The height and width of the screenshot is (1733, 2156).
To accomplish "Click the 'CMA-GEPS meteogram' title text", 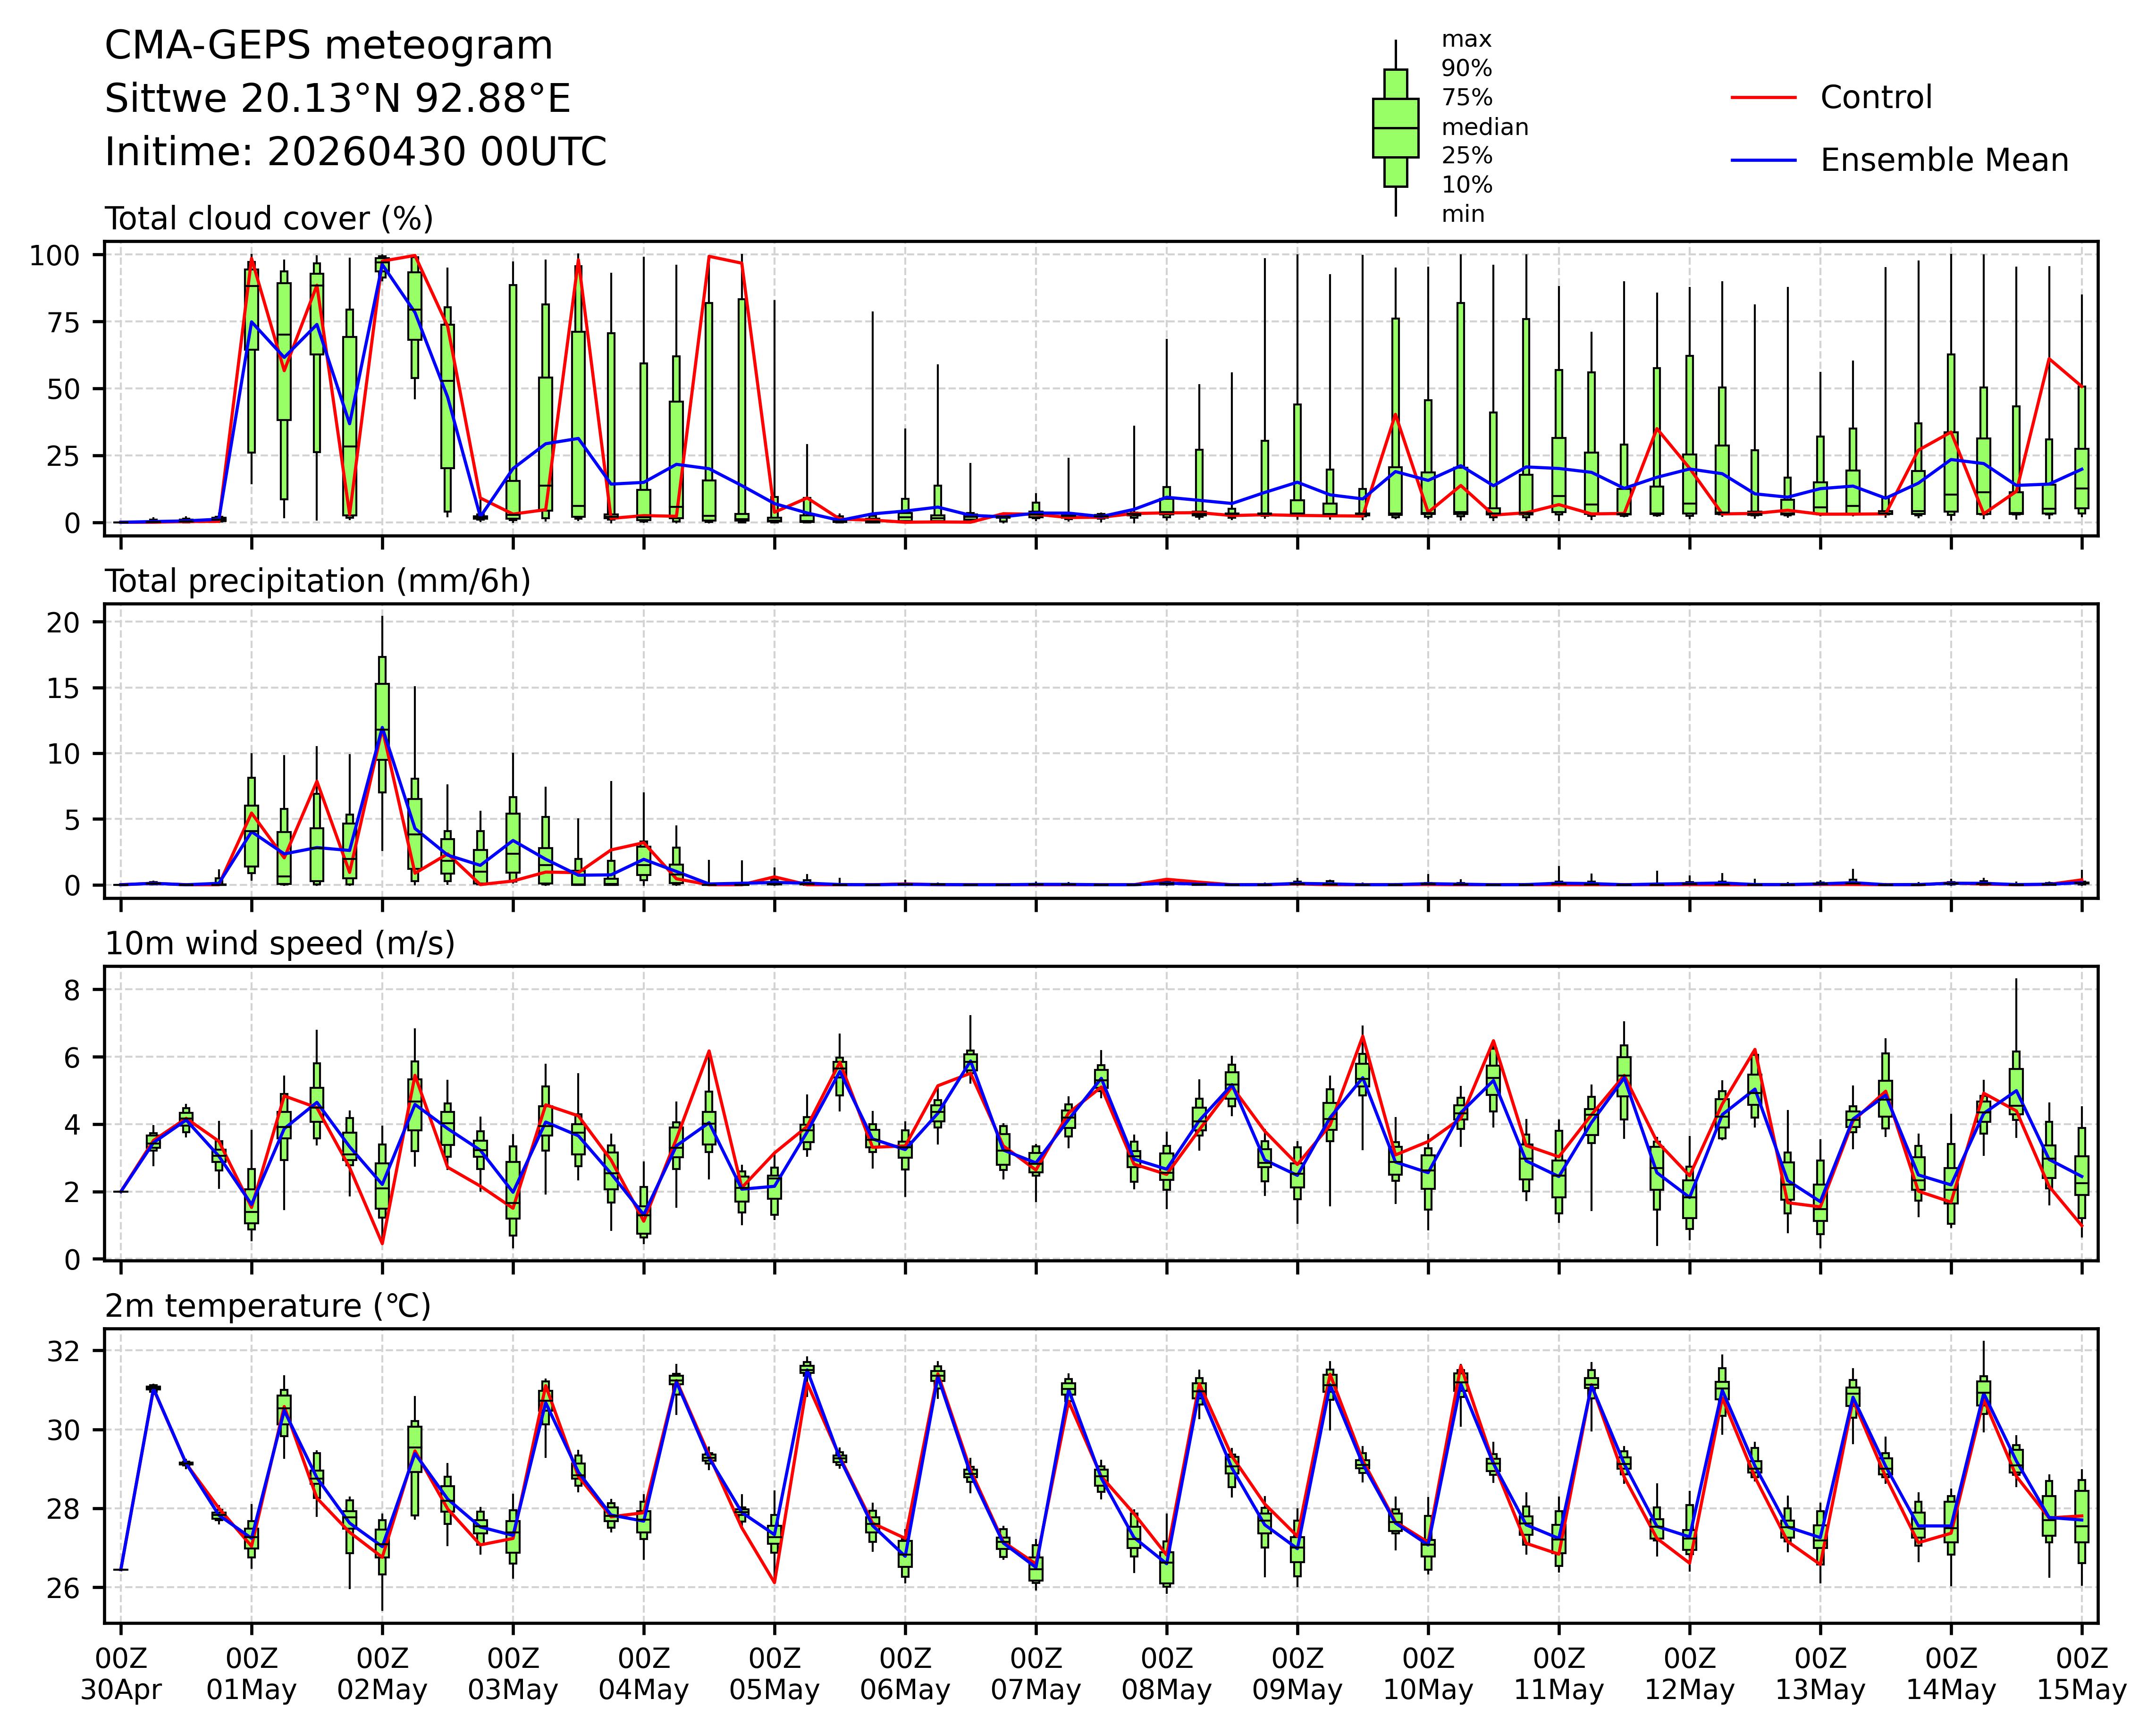I will coord(329,46).
